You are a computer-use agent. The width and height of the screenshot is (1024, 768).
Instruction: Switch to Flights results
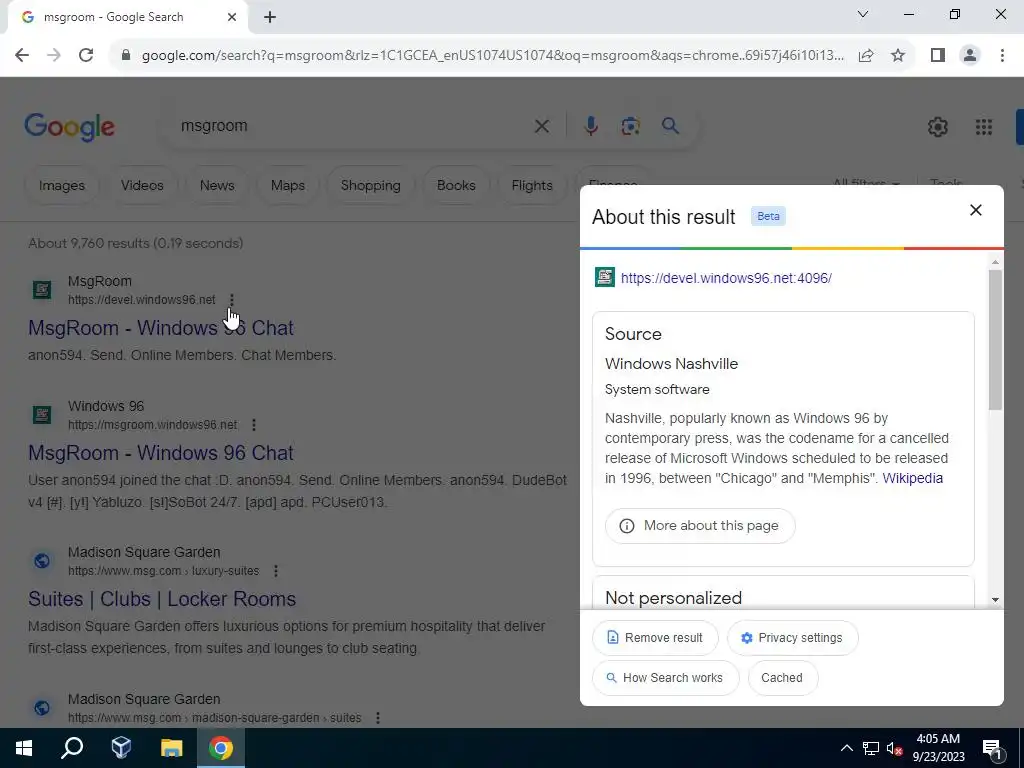[532, 185]
